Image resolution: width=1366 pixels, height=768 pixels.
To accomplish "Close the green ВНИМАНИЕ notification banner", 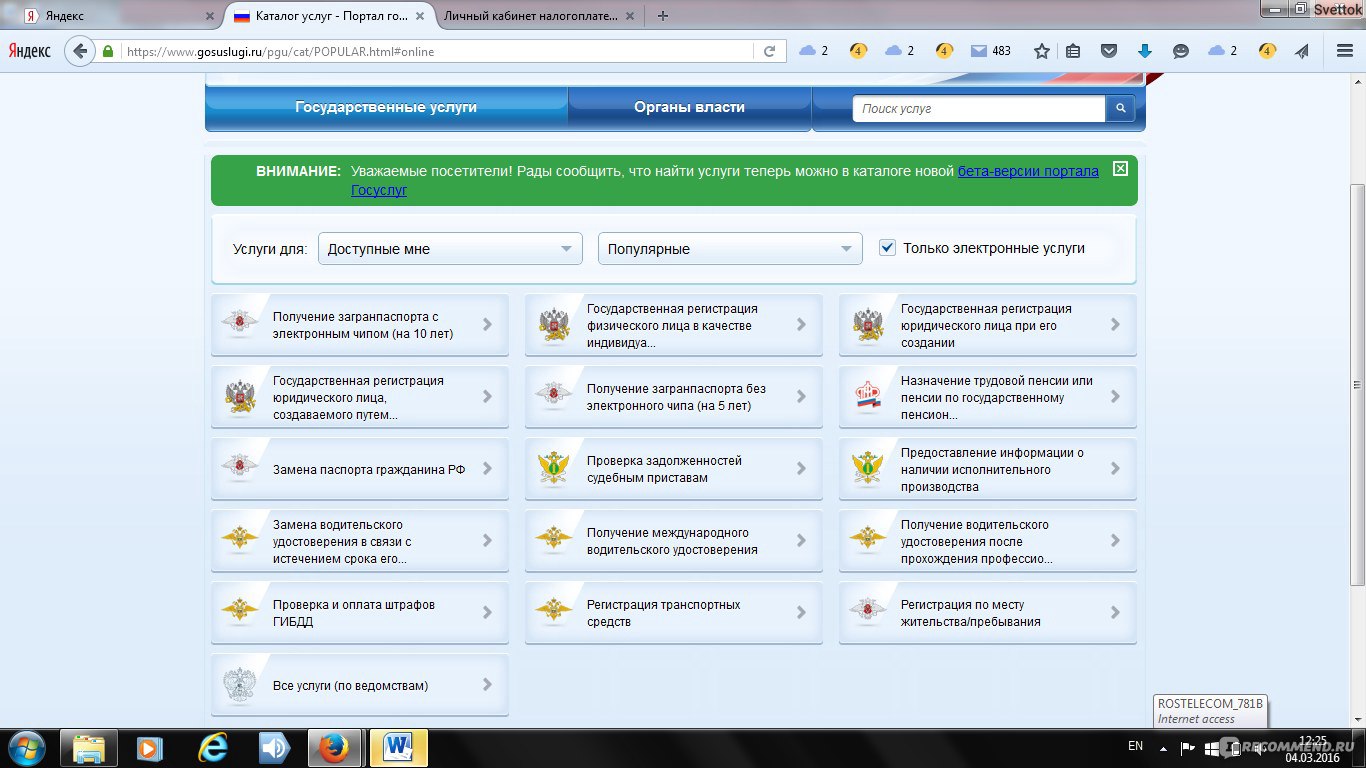I will point(1120,168).
